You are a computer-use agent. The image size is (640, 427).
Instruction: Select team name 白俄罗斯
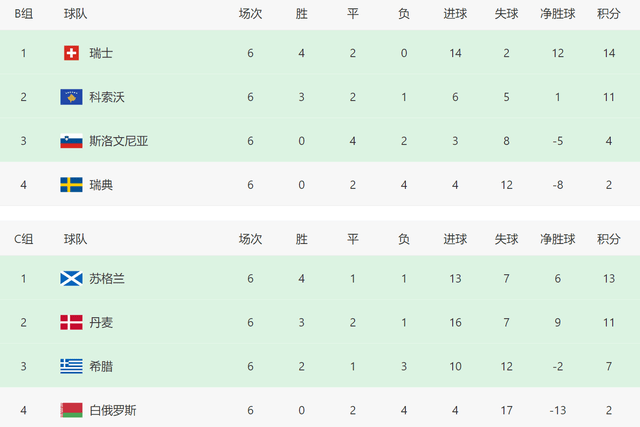113,409
